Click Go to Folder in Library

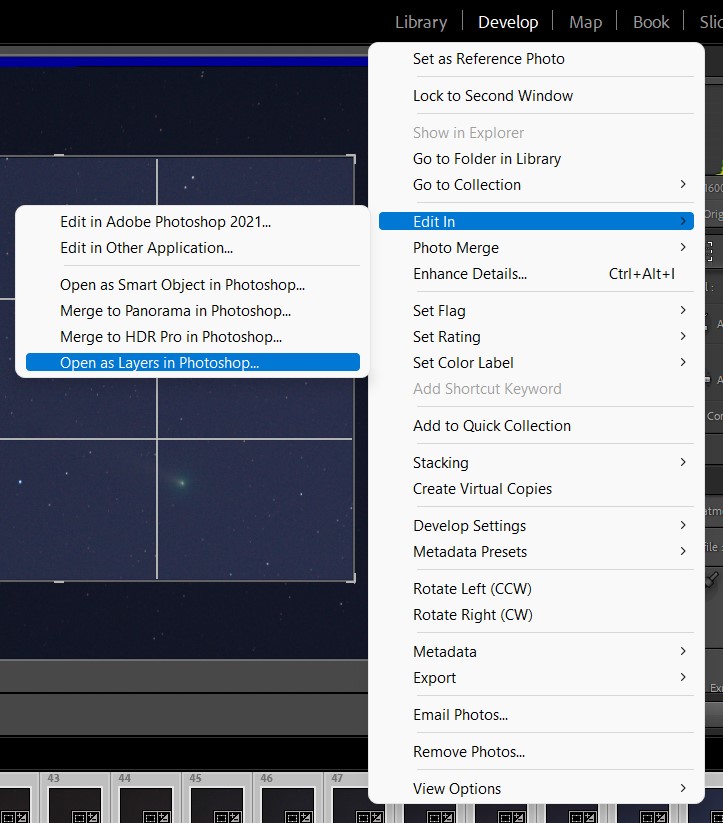pos(536,159)
